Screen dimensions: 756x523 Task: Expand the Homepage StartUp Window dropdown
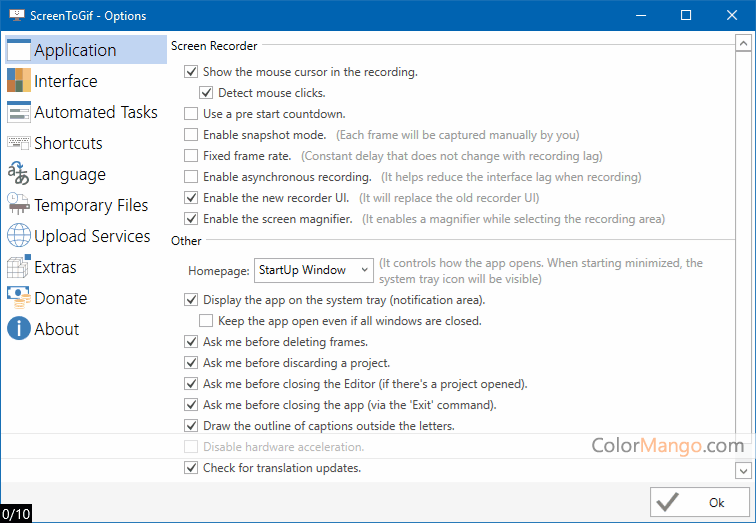[x=313, y=270]
